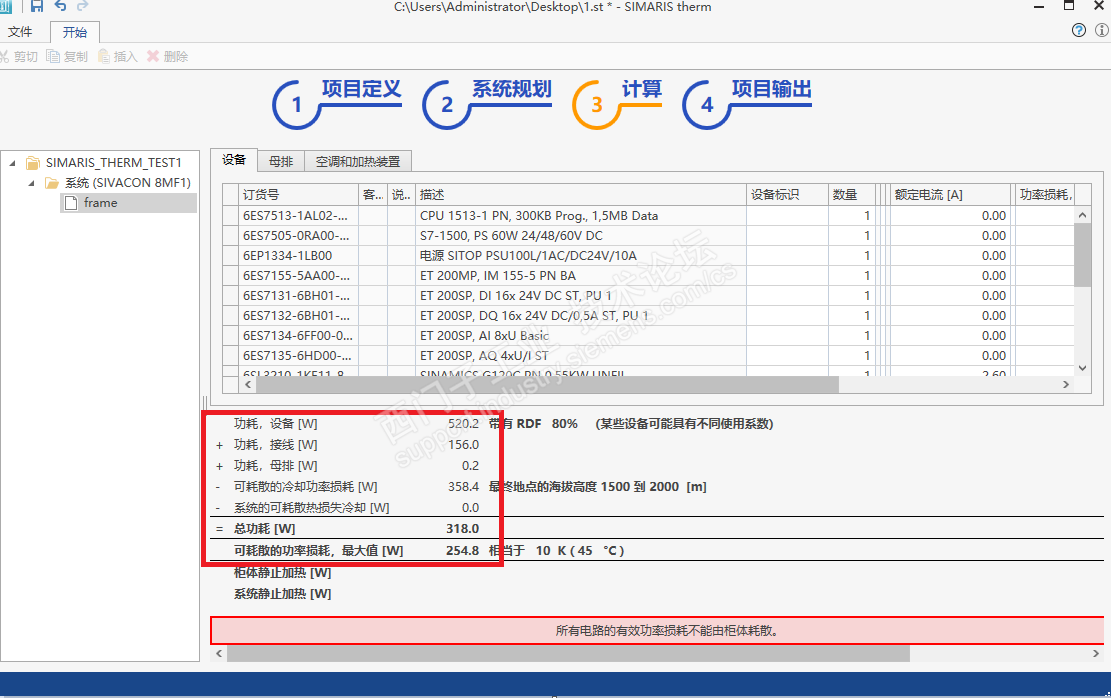Image resolution: width=1111 pixels, height=698 pixels.
Task: Click the Redo arrow icon
Action: (x=82, y=6)
